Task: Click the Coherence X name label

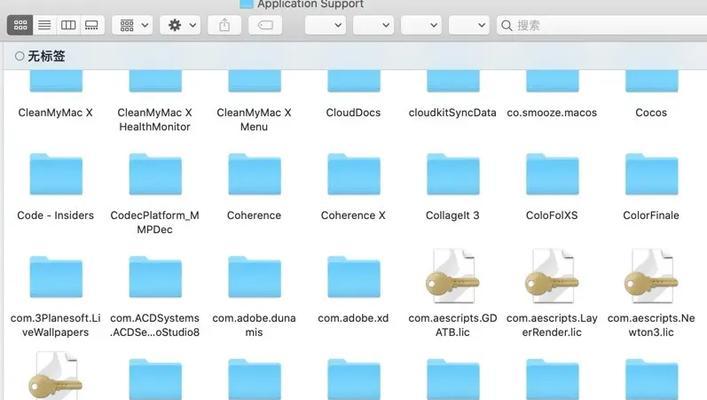Action: (353, 216)
